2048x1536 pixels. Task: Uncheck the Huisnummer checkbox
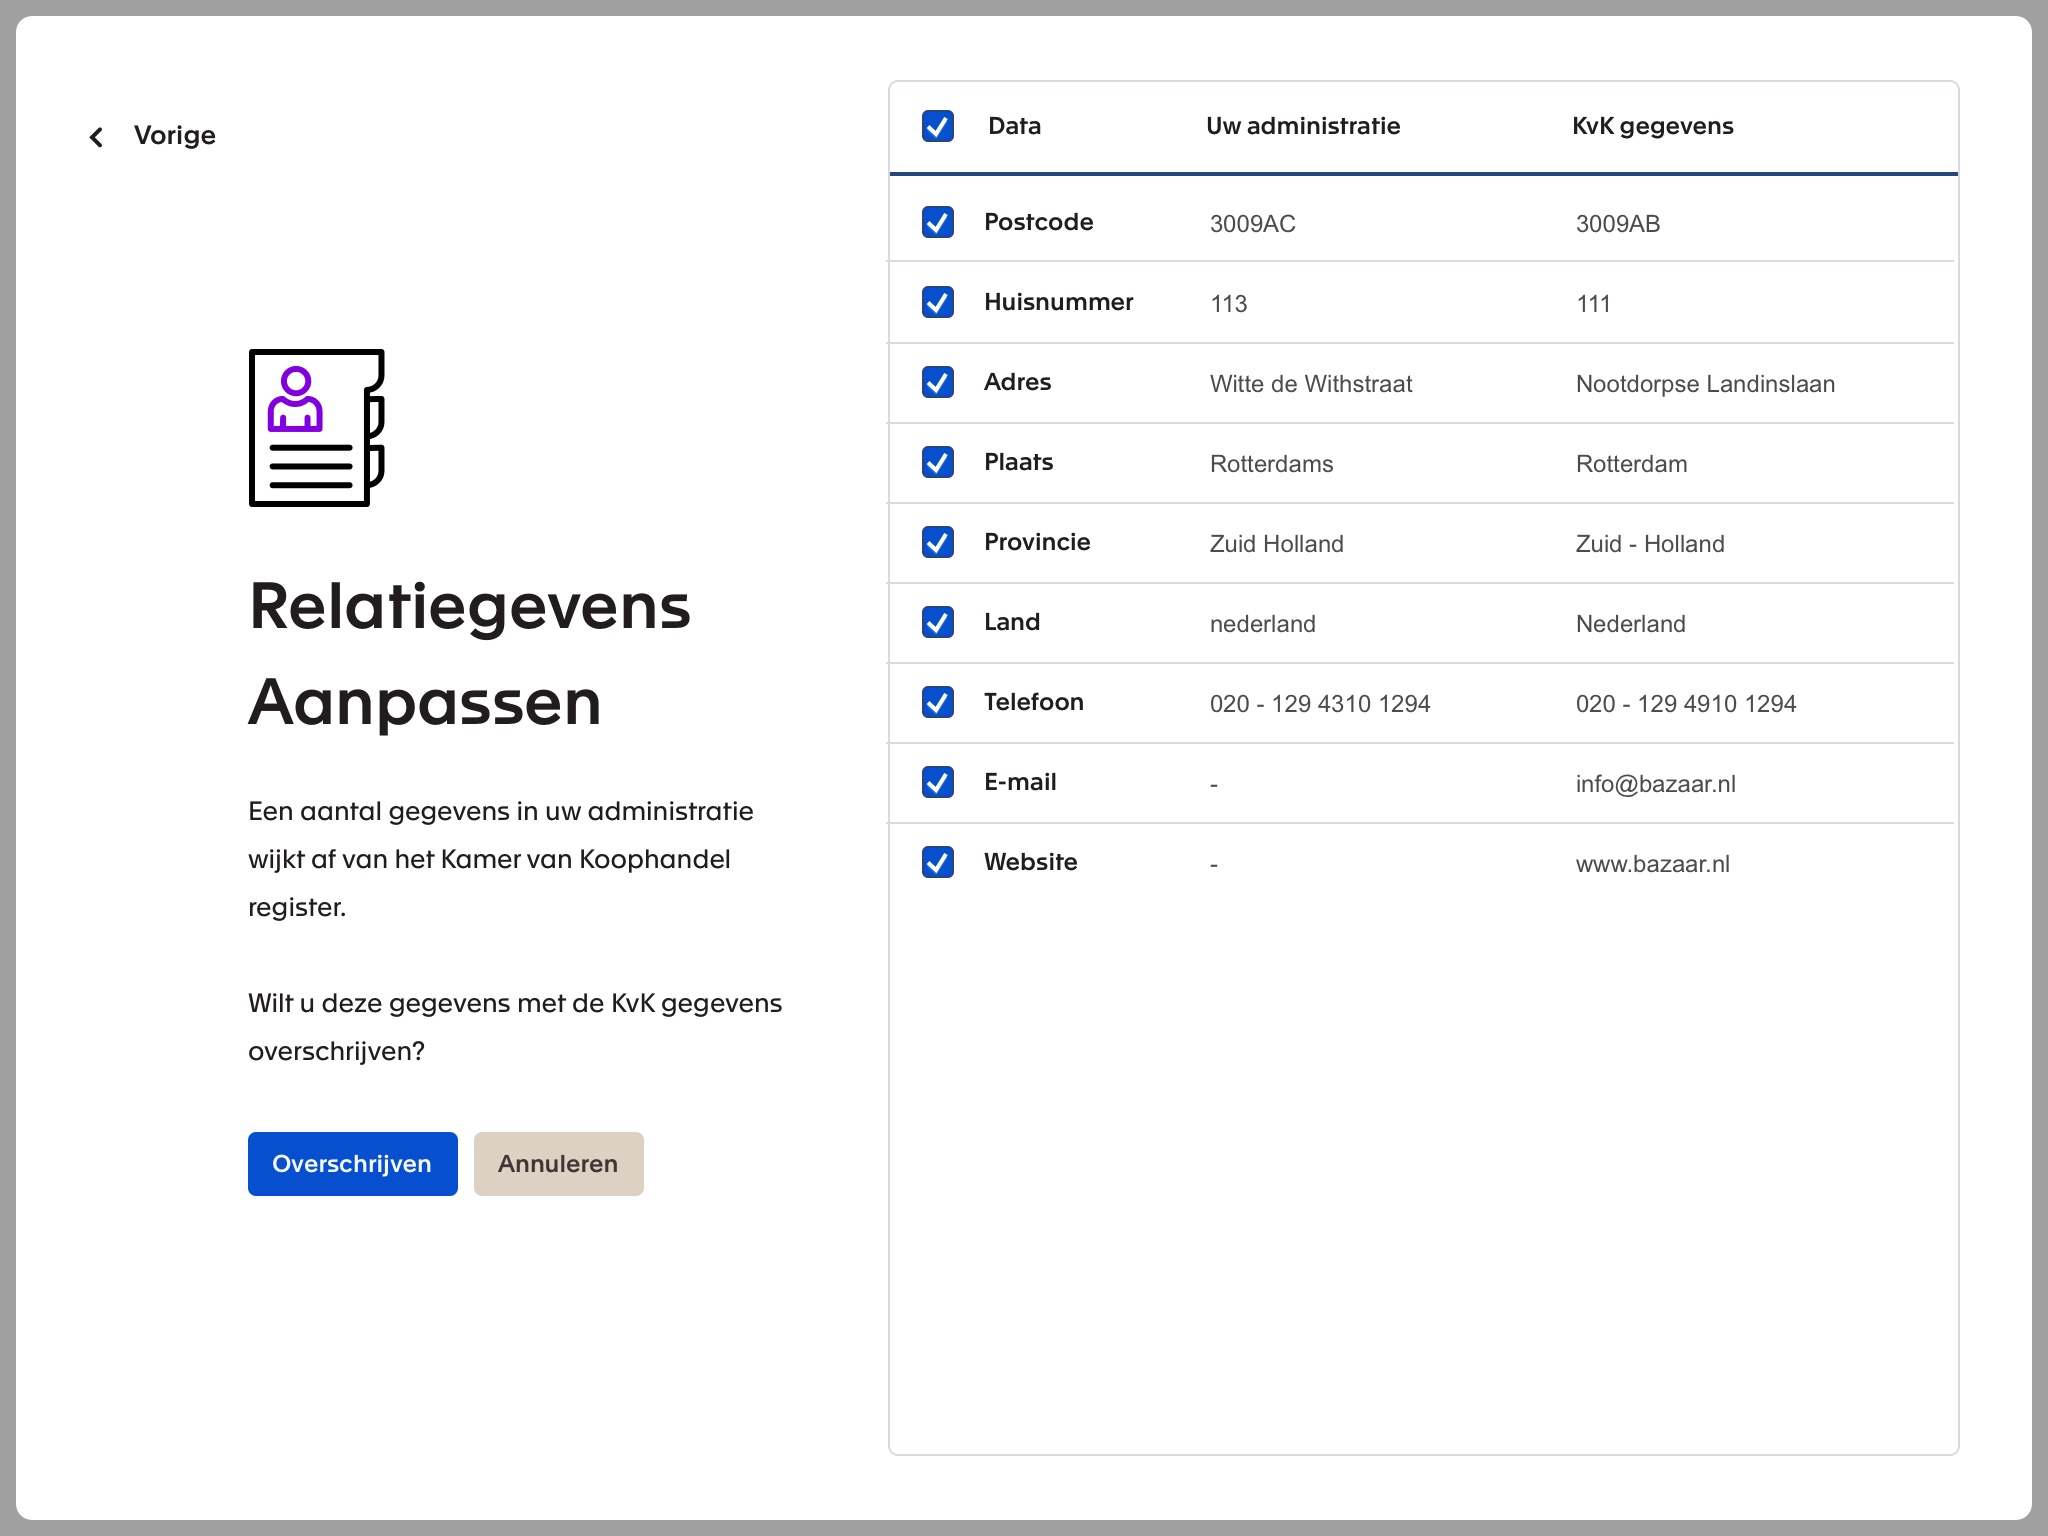pos(937,302)
